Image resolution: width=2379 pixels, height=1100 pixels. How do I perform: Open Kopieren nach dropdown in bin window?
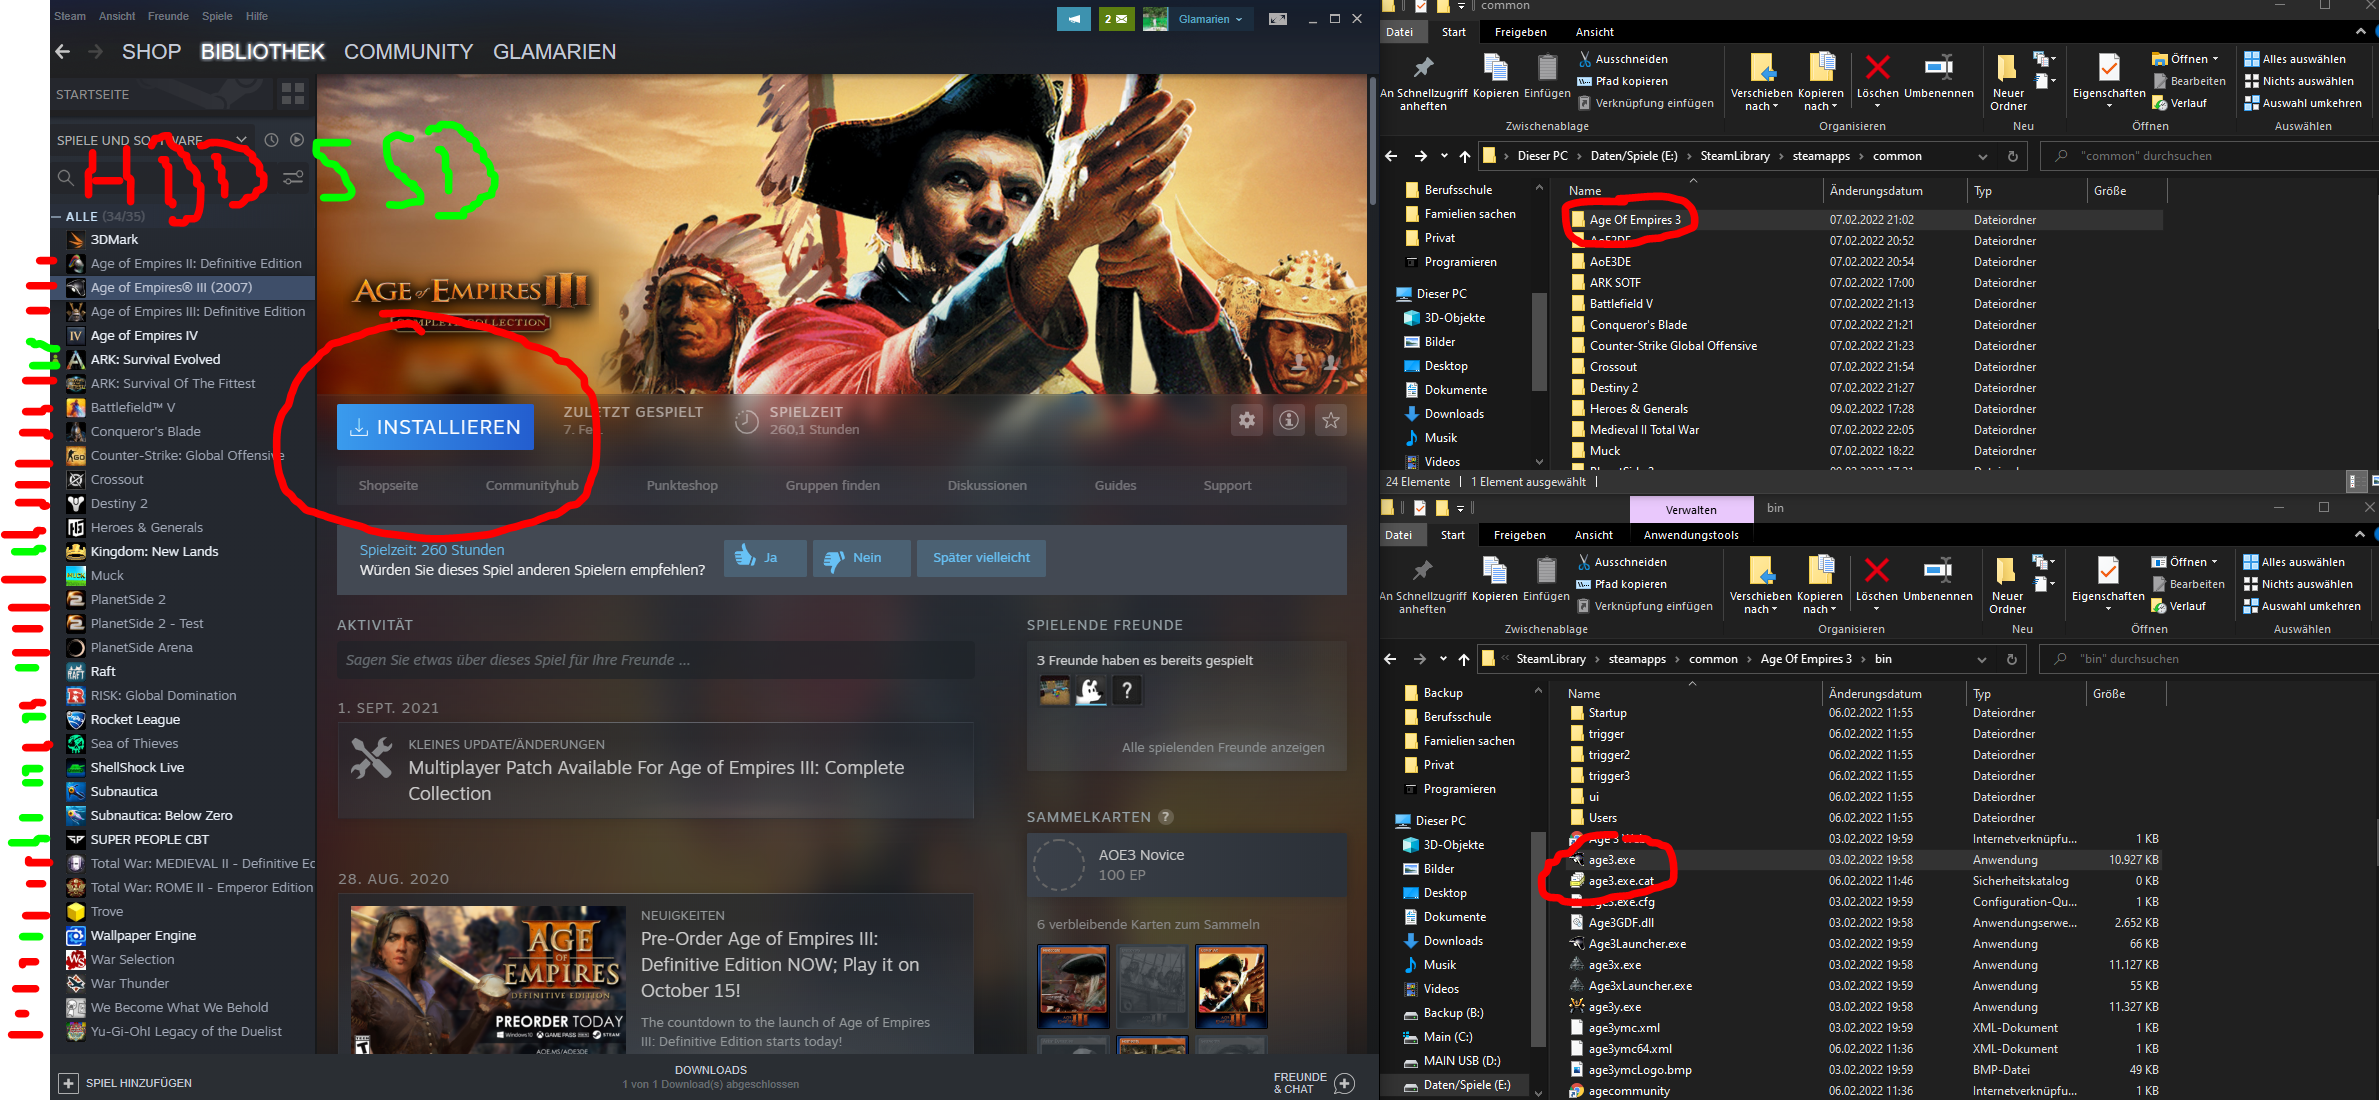(x=1819, y=585)
